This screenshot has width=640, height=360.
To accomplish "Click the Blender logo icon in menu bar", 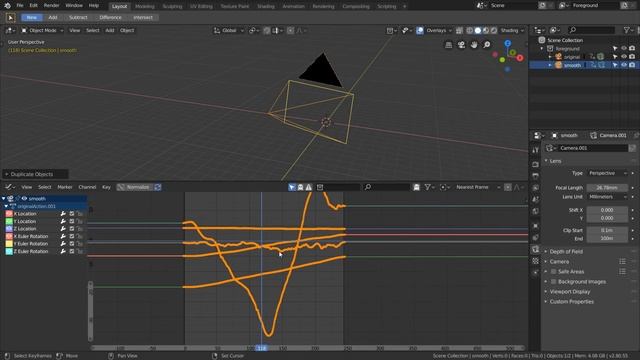I will [7, 6].
